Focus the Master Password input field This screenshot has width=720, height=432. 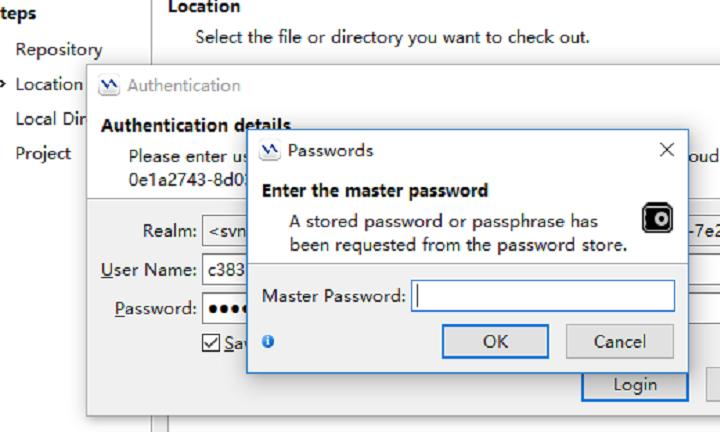[x=543, y=296]
